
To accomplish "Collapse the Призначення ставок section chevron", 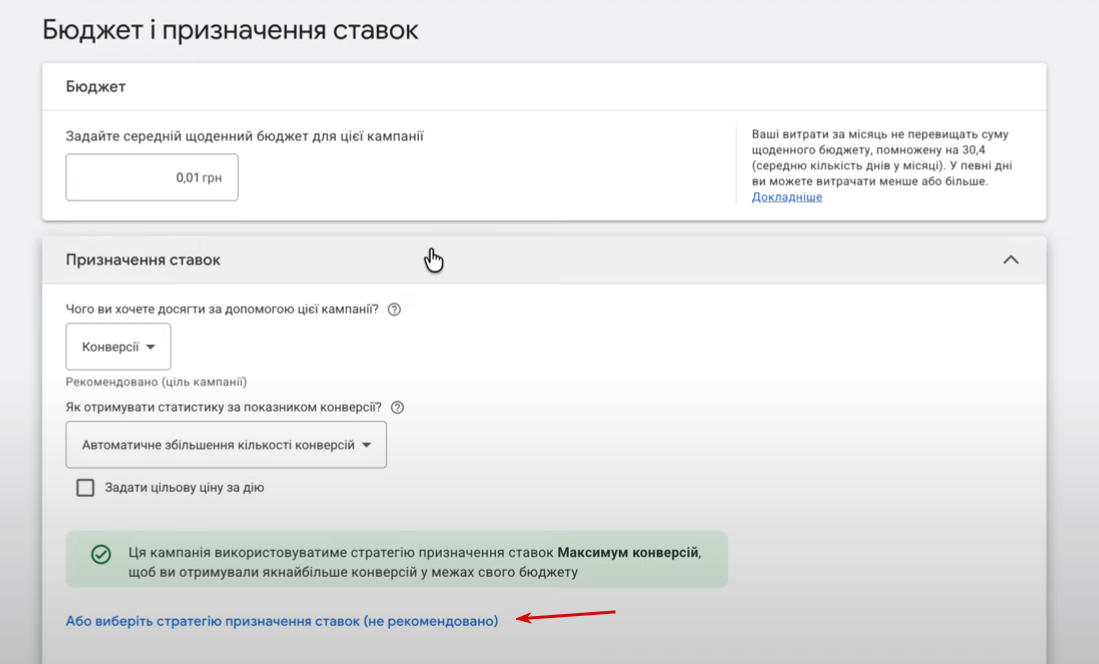I will (1011, 259).
